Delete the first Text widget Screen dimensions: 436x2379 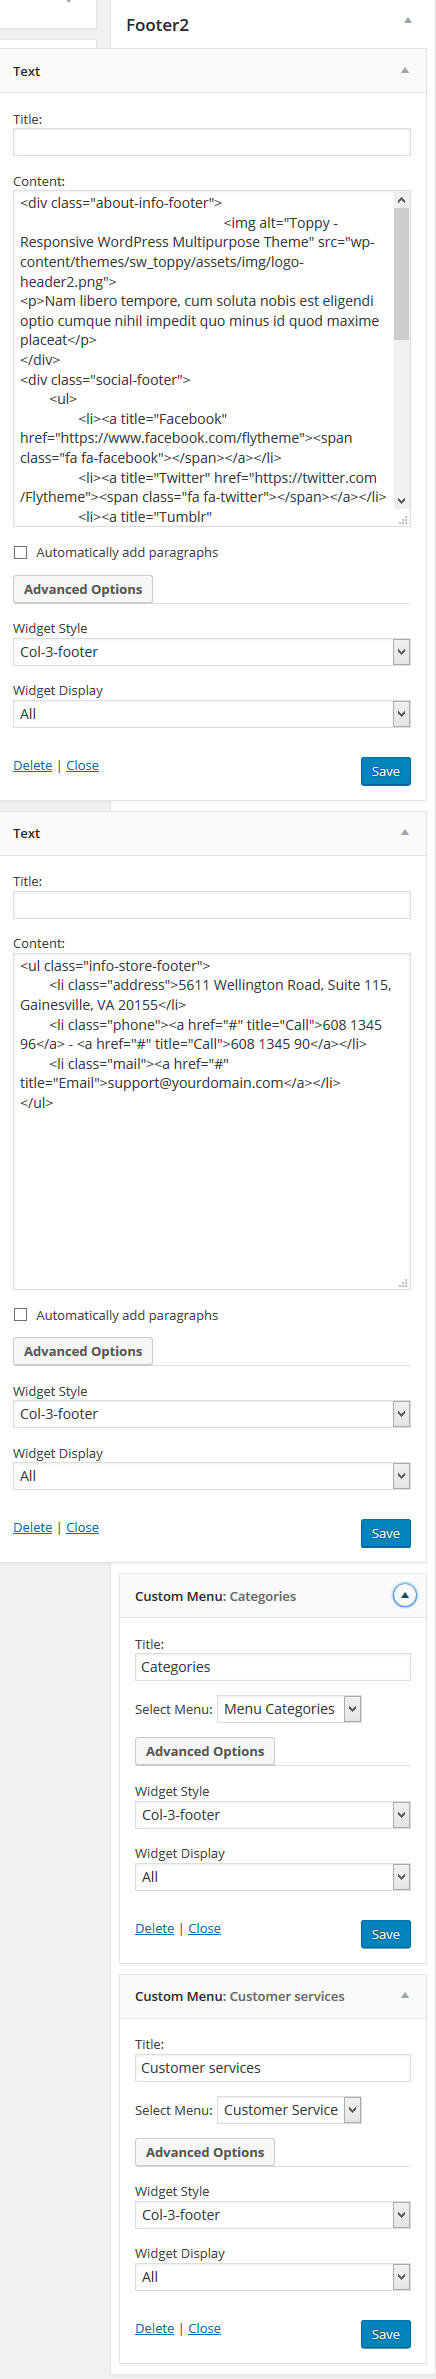point(33,765)
